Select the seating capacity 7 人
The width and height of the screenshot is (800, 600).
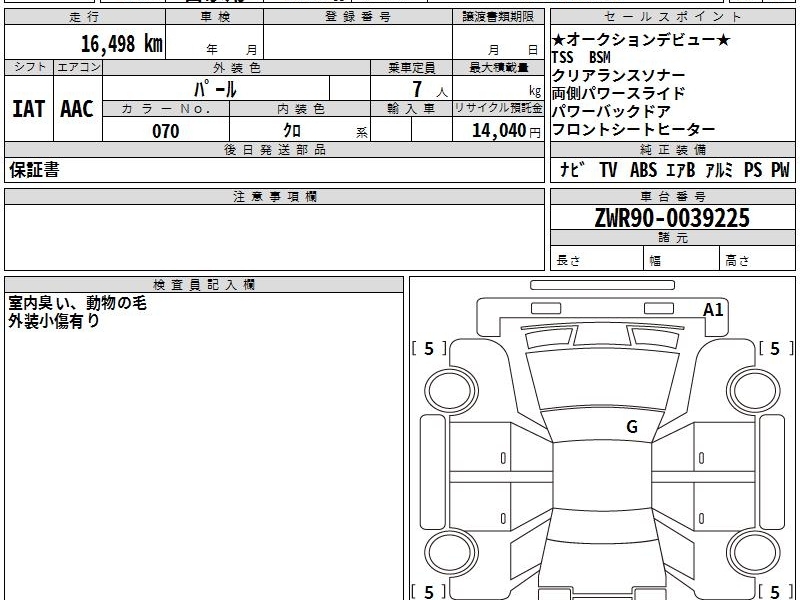(430, 89)
